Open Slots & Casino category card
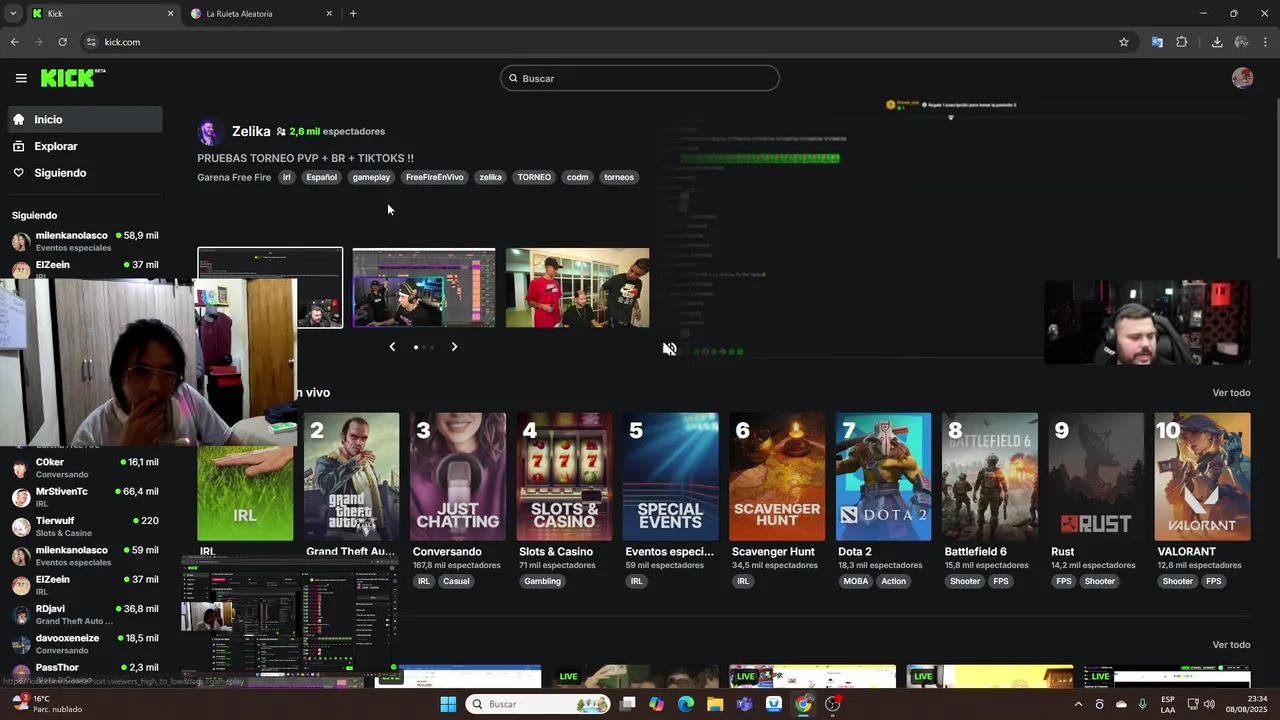The image size is (1280, 720). (x=564, y=477)
